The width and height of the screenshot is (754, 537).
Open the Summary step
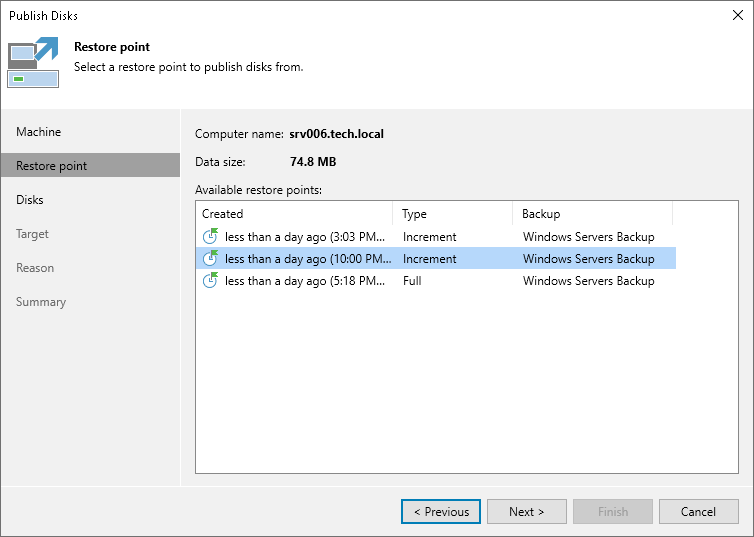tap(41, 302)
